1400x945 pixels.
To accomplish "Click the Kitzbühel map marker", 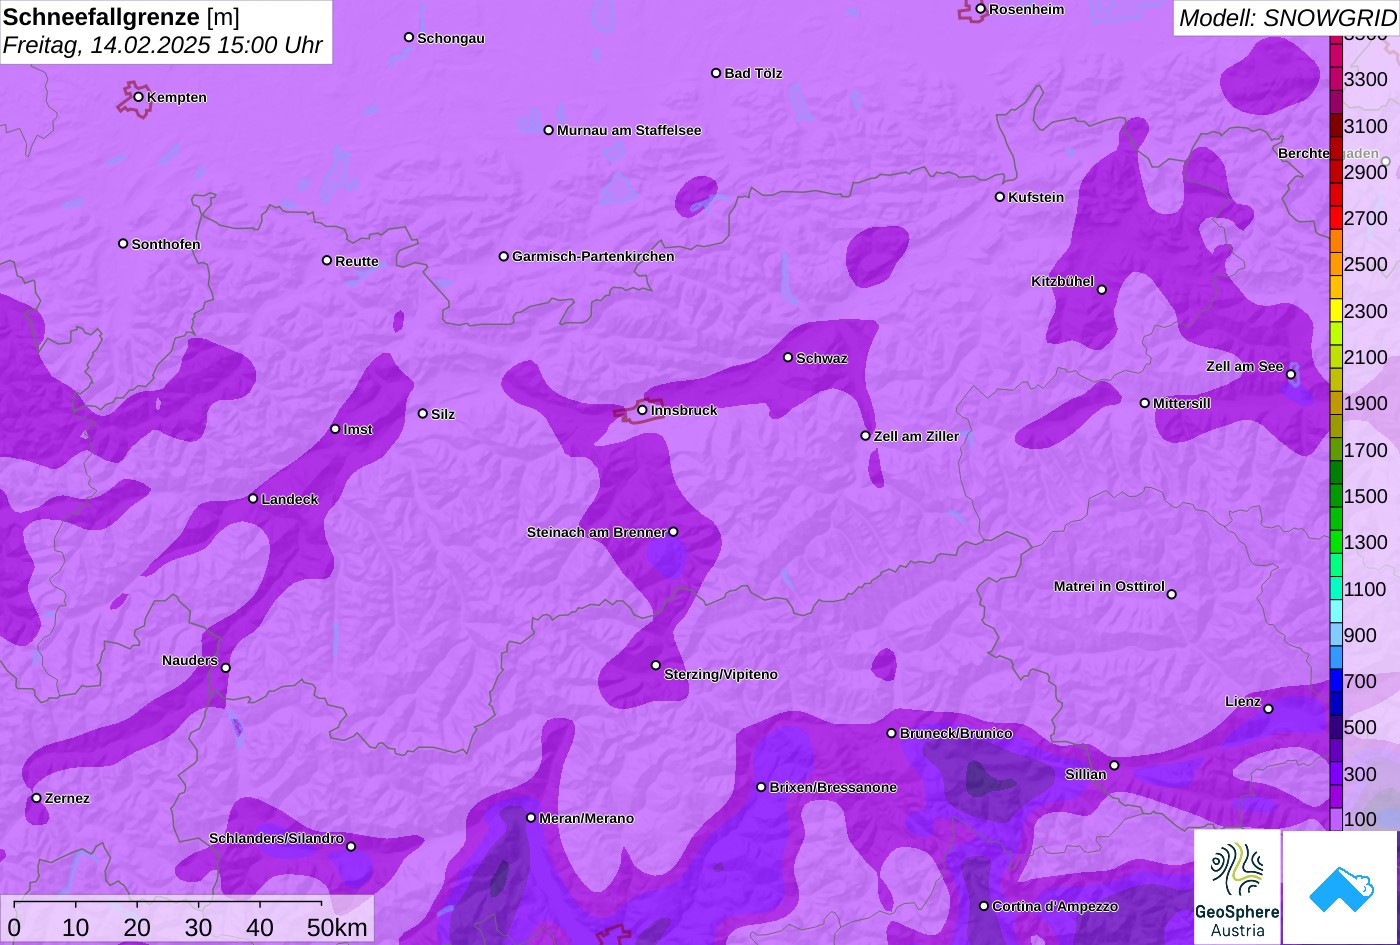I will [x=1102, y=290].
